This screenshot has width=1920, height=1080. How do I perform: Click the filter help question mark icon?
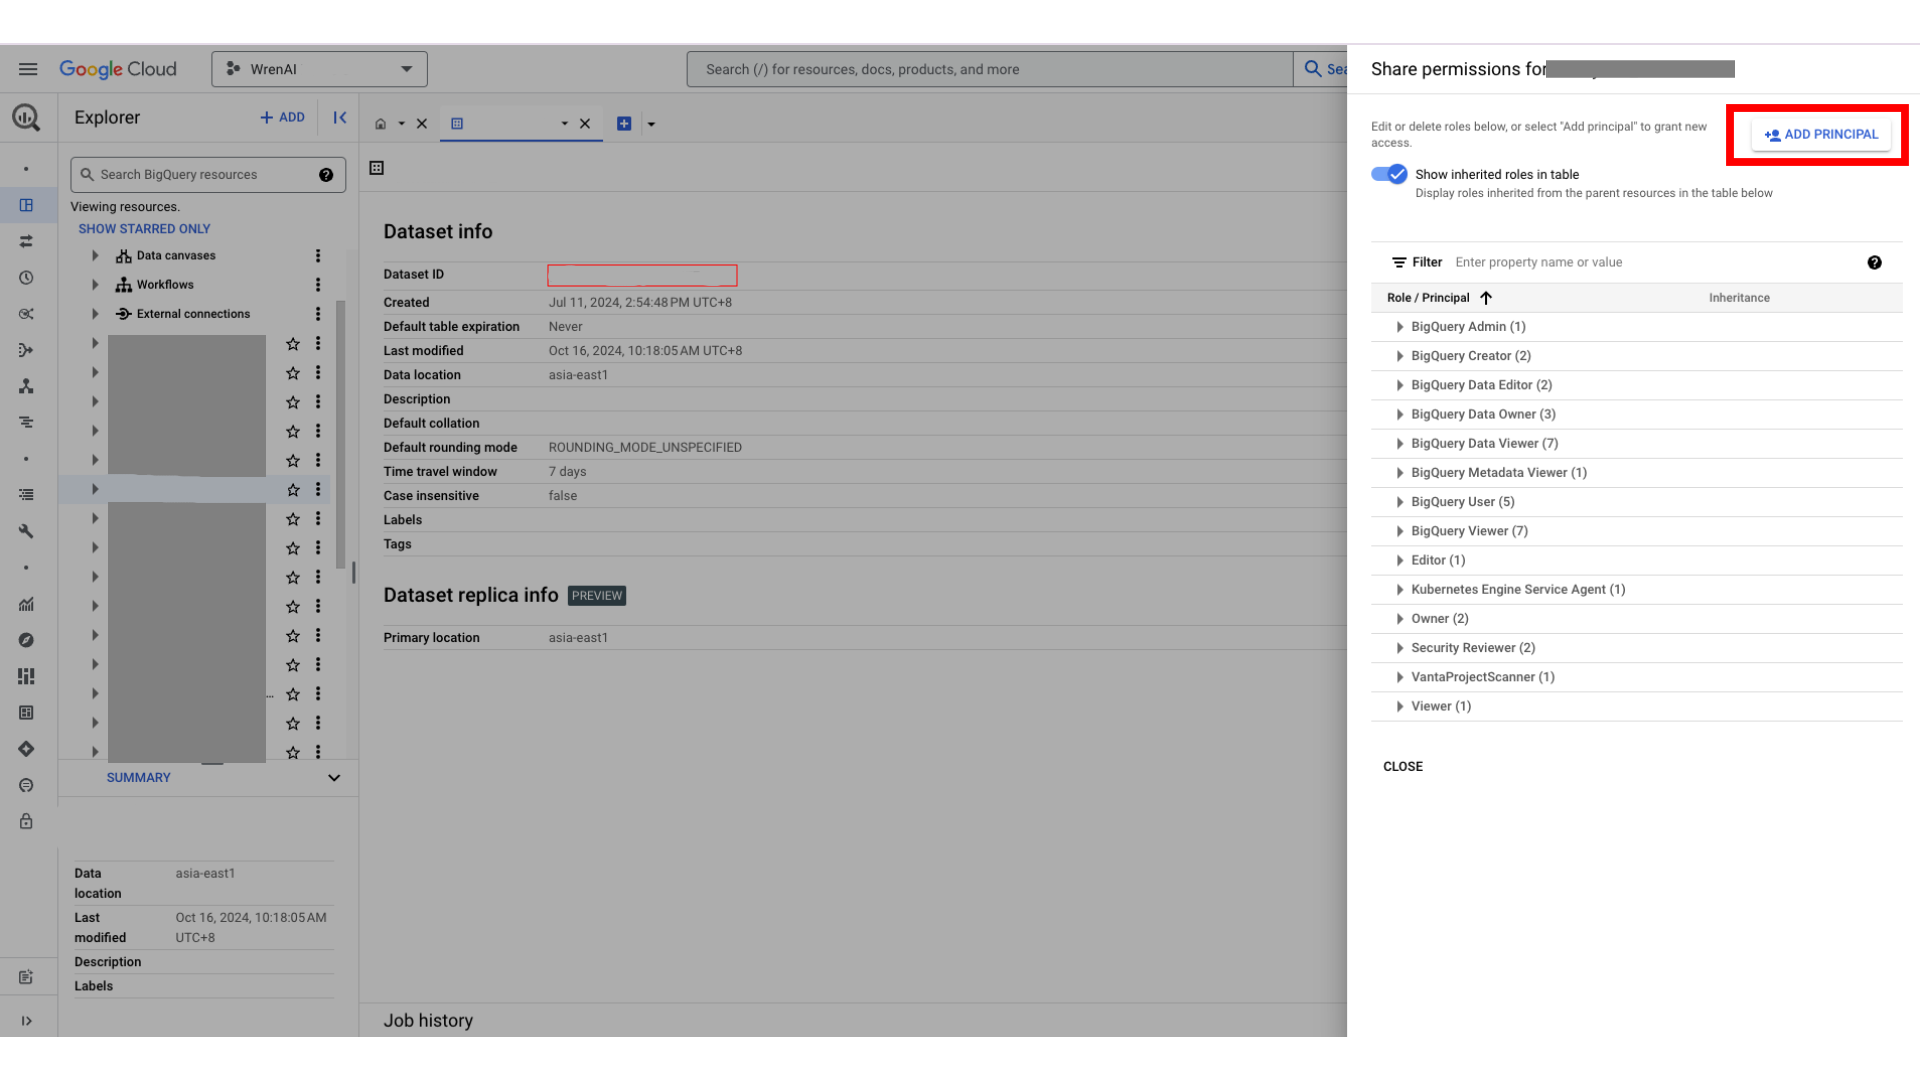pos(1874,263)
